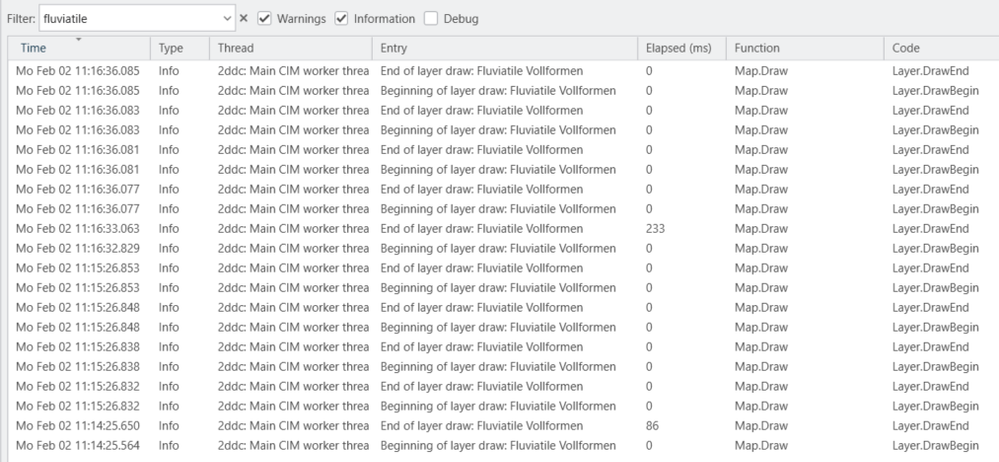Select the row timestamped 11:16:32.829
This screenshot has width=999, height=462.
click(x=503, y=249)
